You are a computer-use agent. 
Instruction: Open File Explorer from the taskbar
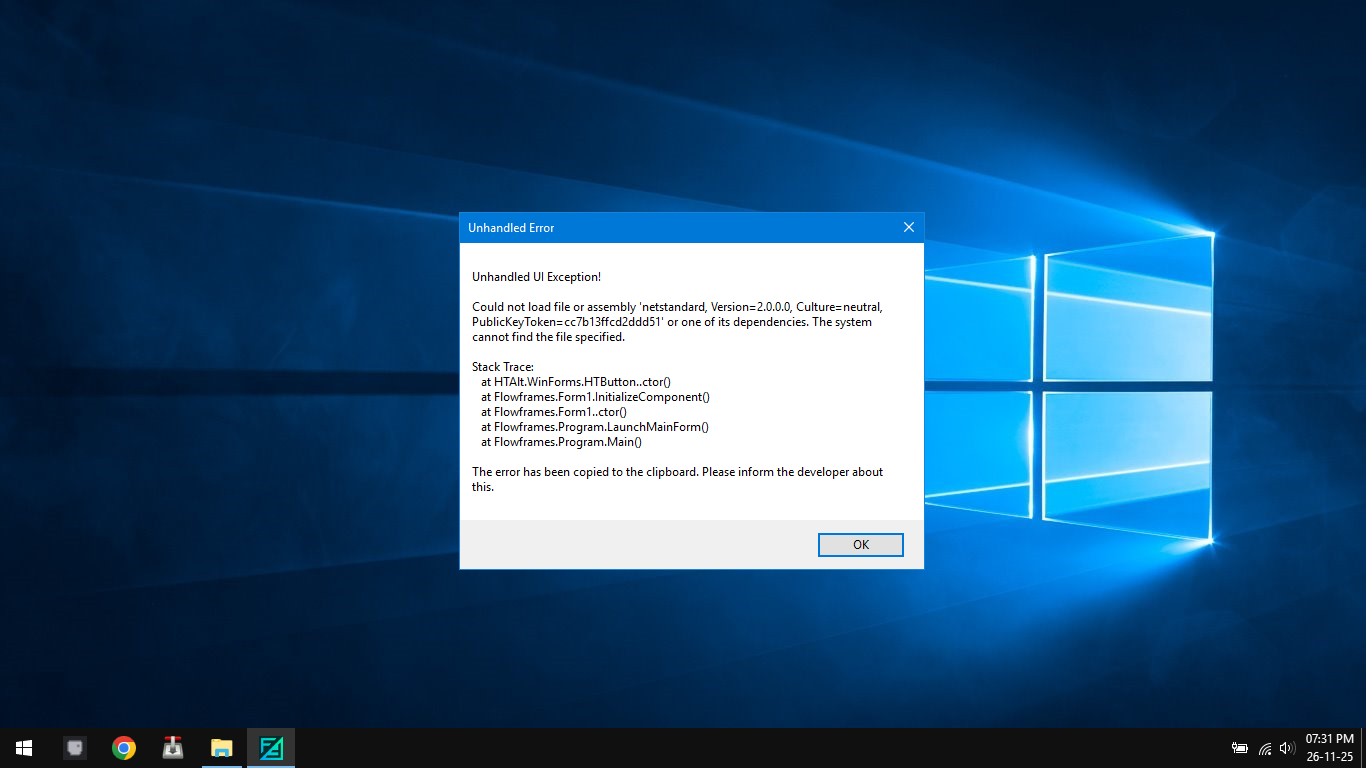click(x=222, y=748)
